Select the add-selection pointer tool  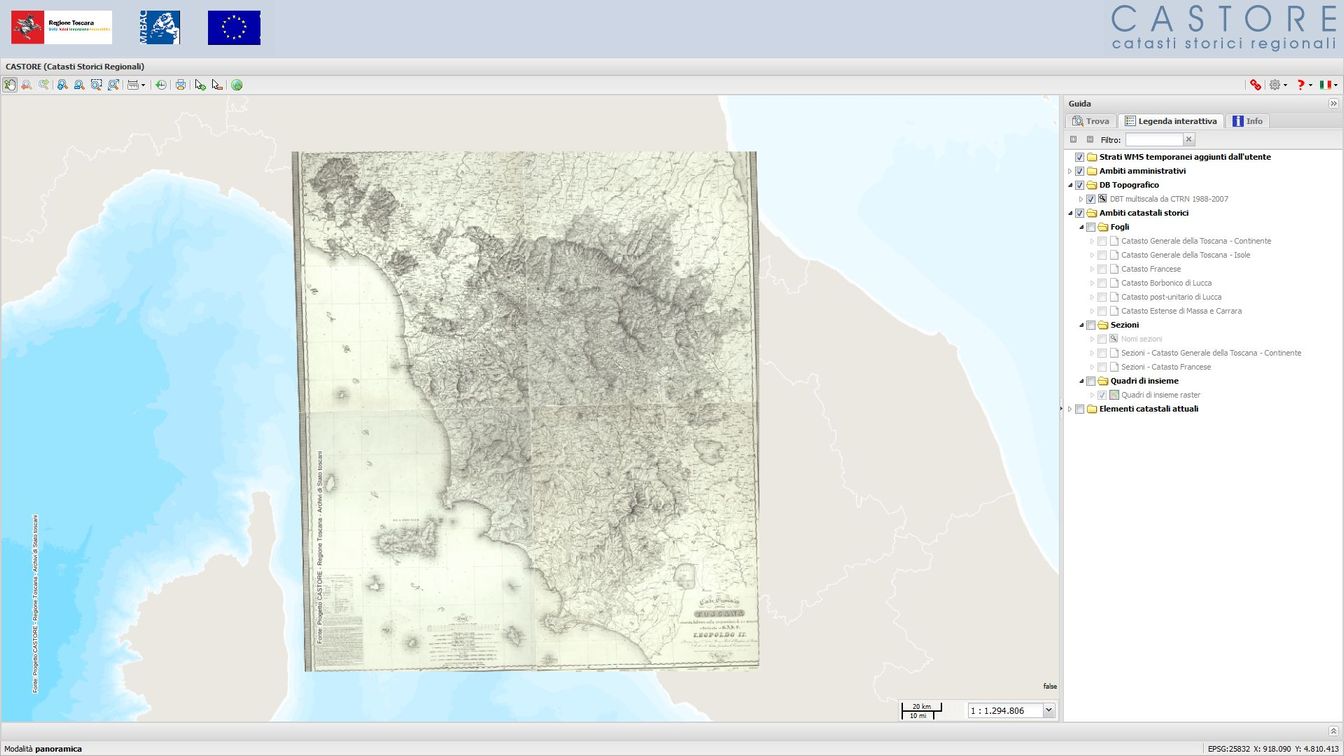pyautogui.click(x=200, y=85)
